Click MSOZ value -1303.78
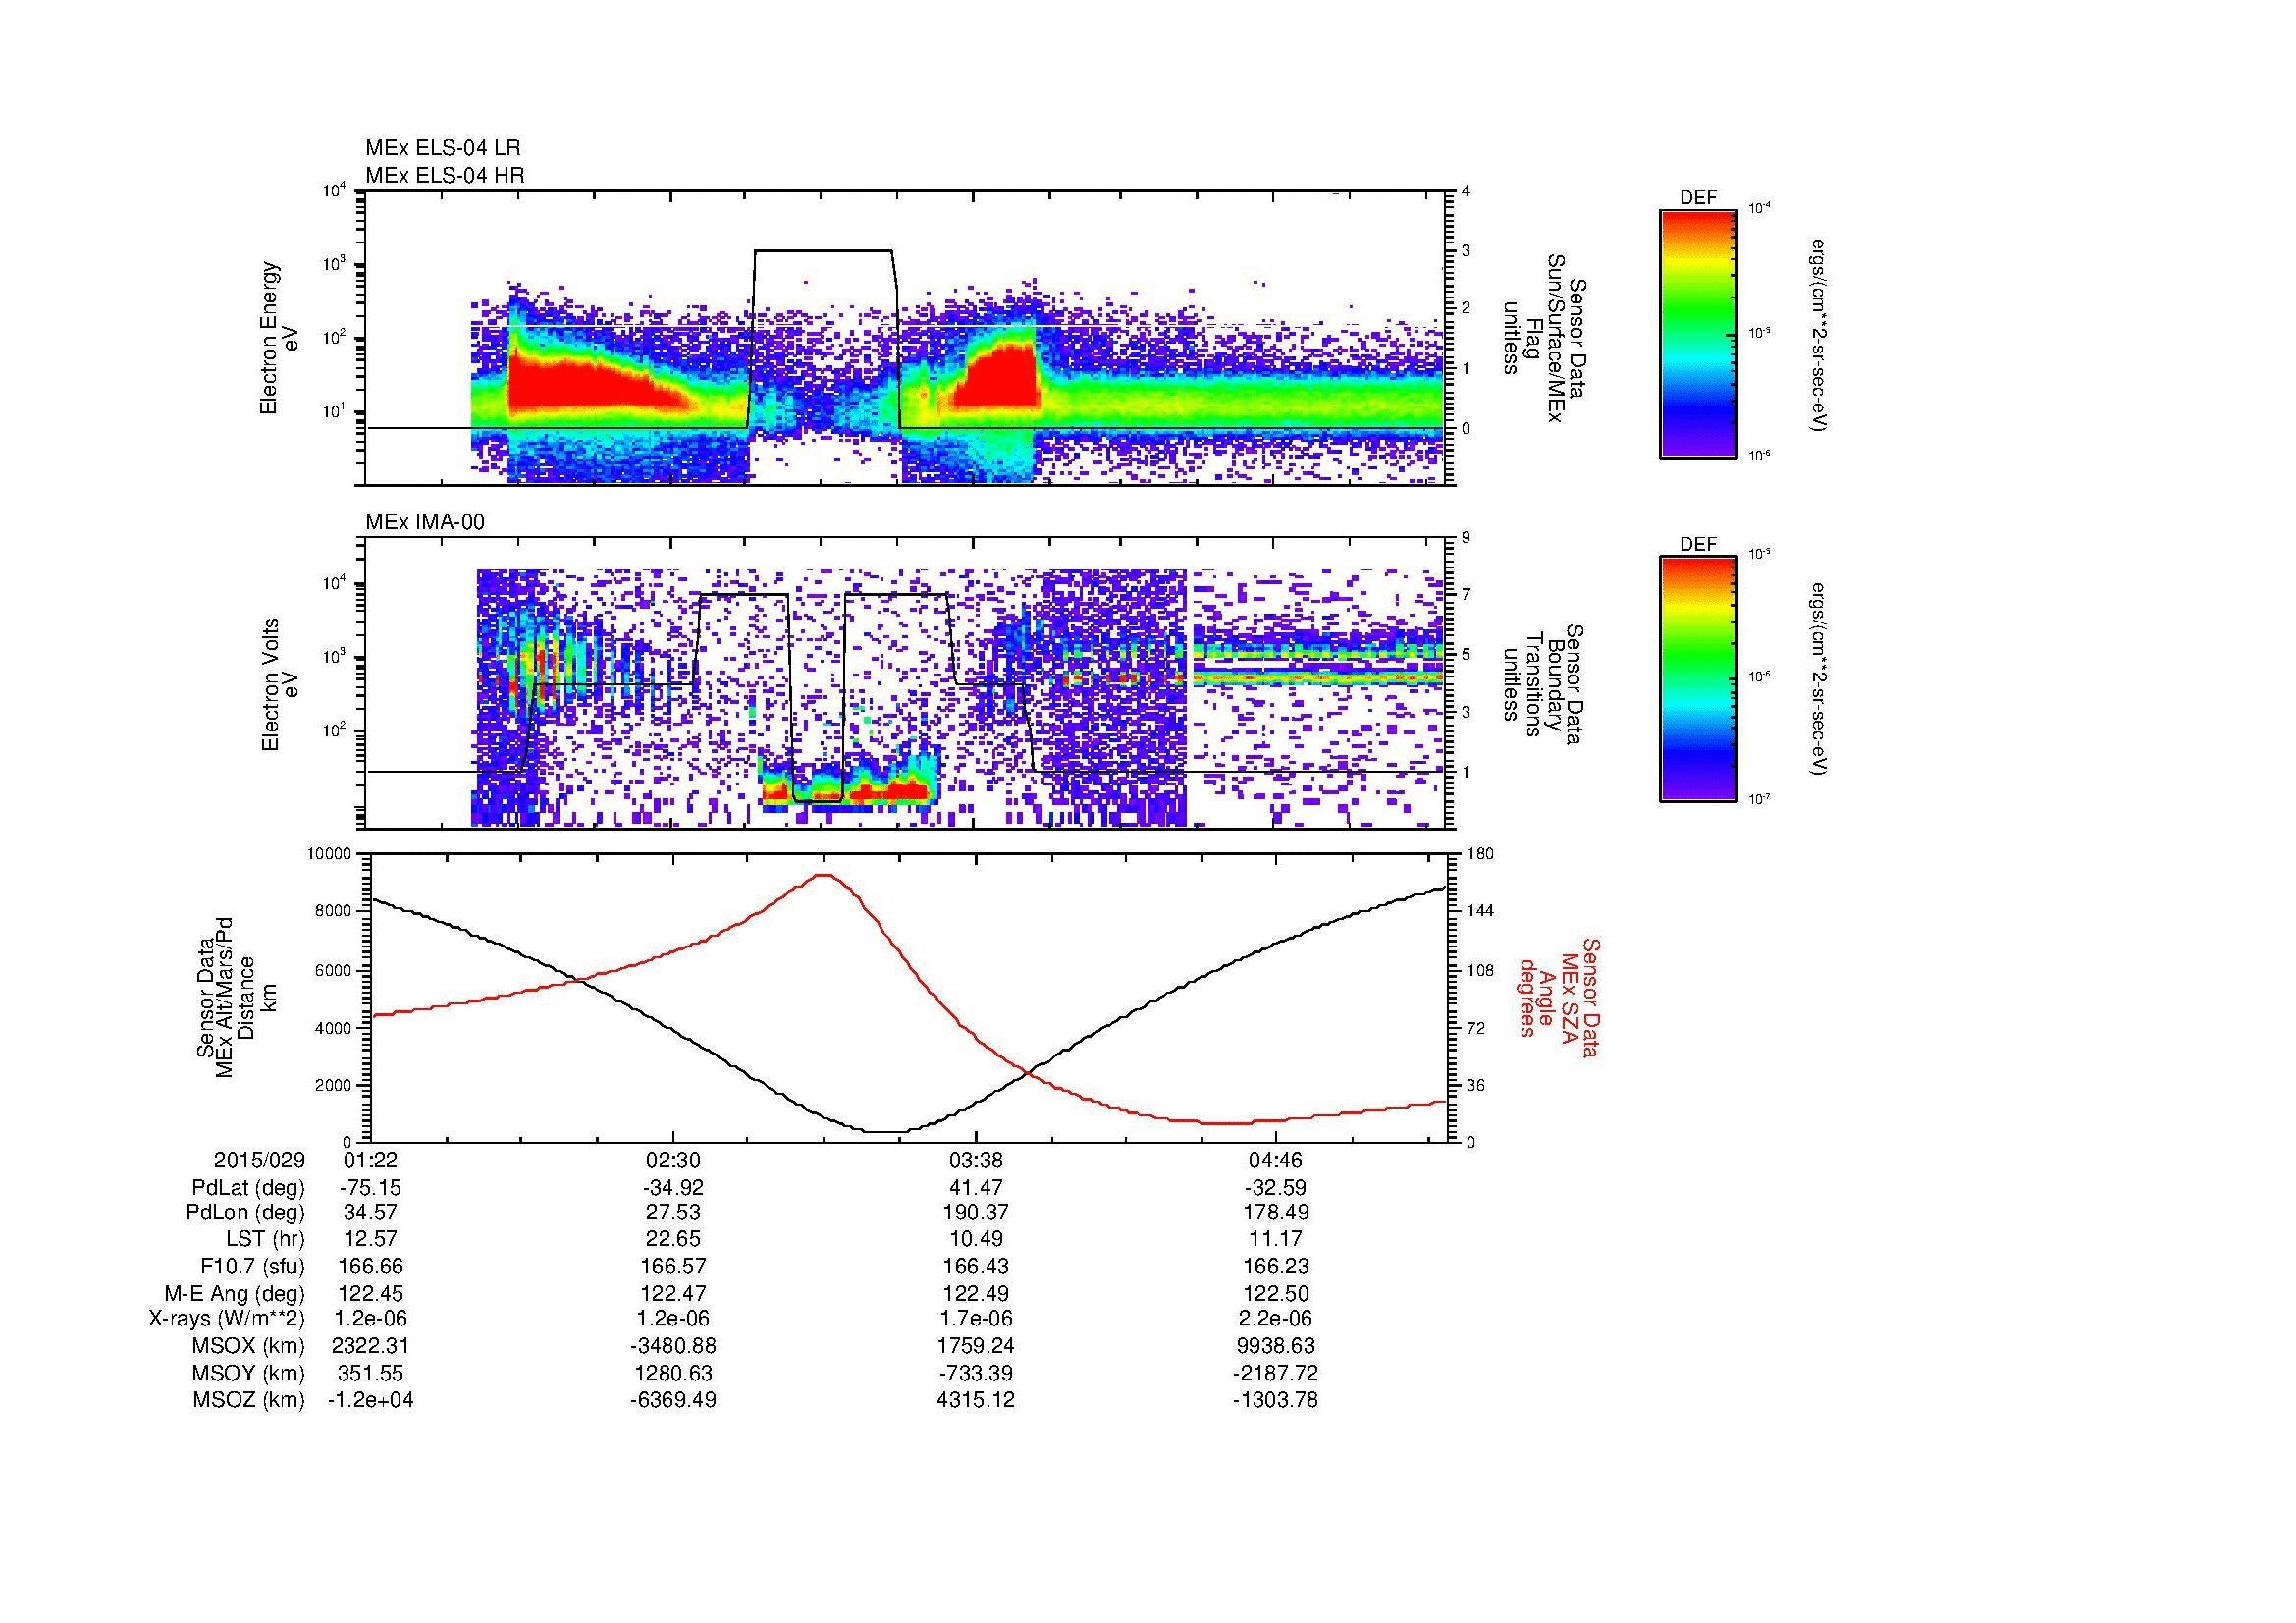Viewport: 2296px width, 1623px height. (x=1276, y=1400)
